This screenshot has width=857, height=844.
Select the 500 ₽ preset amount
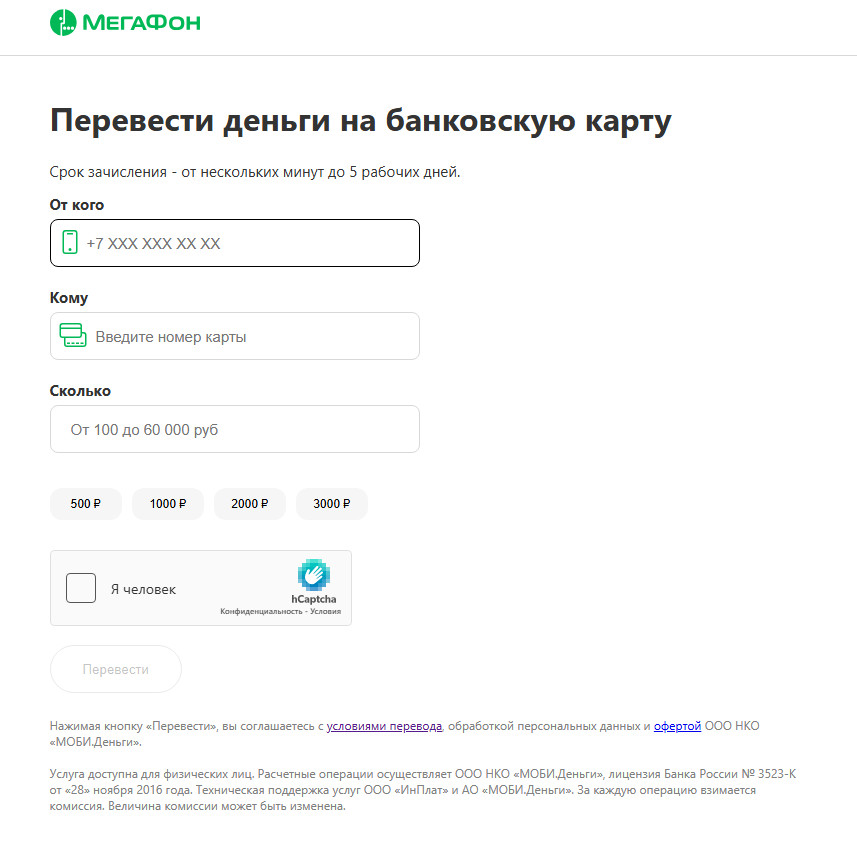[86, 504]
